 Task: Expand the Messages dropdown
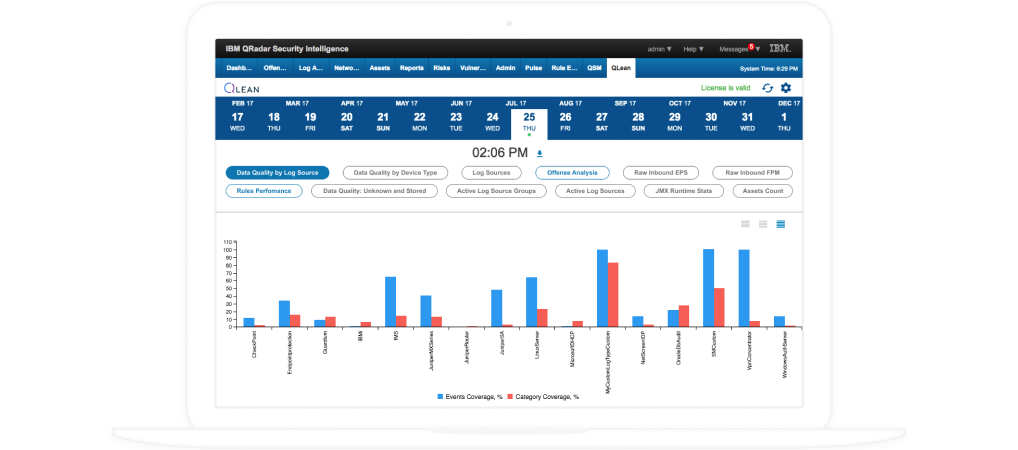739,49
